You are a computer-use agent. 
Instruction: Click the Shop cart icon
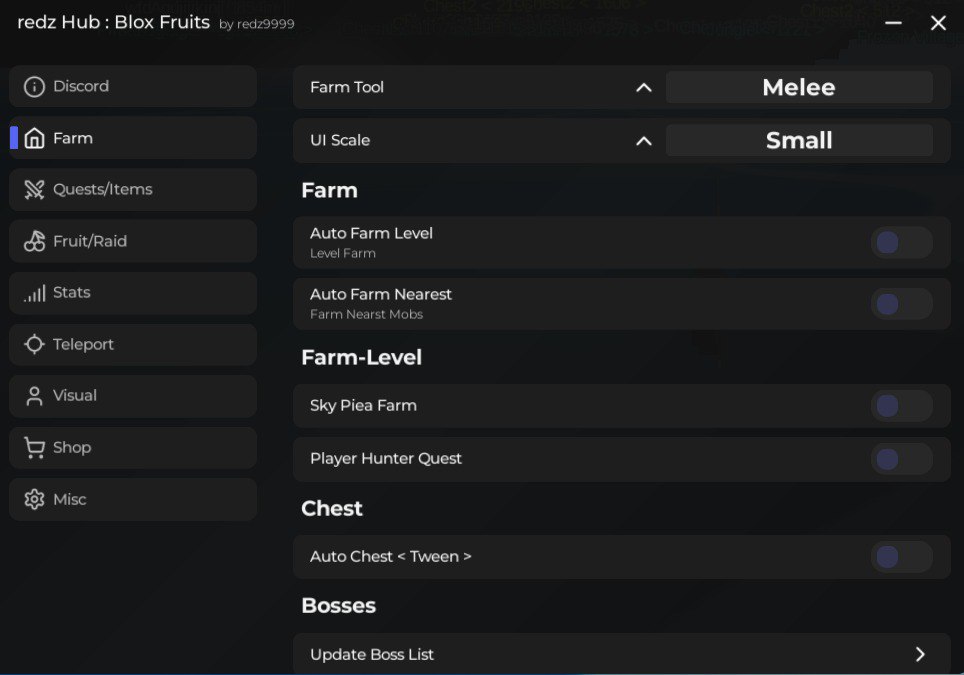tap(35, 448)
